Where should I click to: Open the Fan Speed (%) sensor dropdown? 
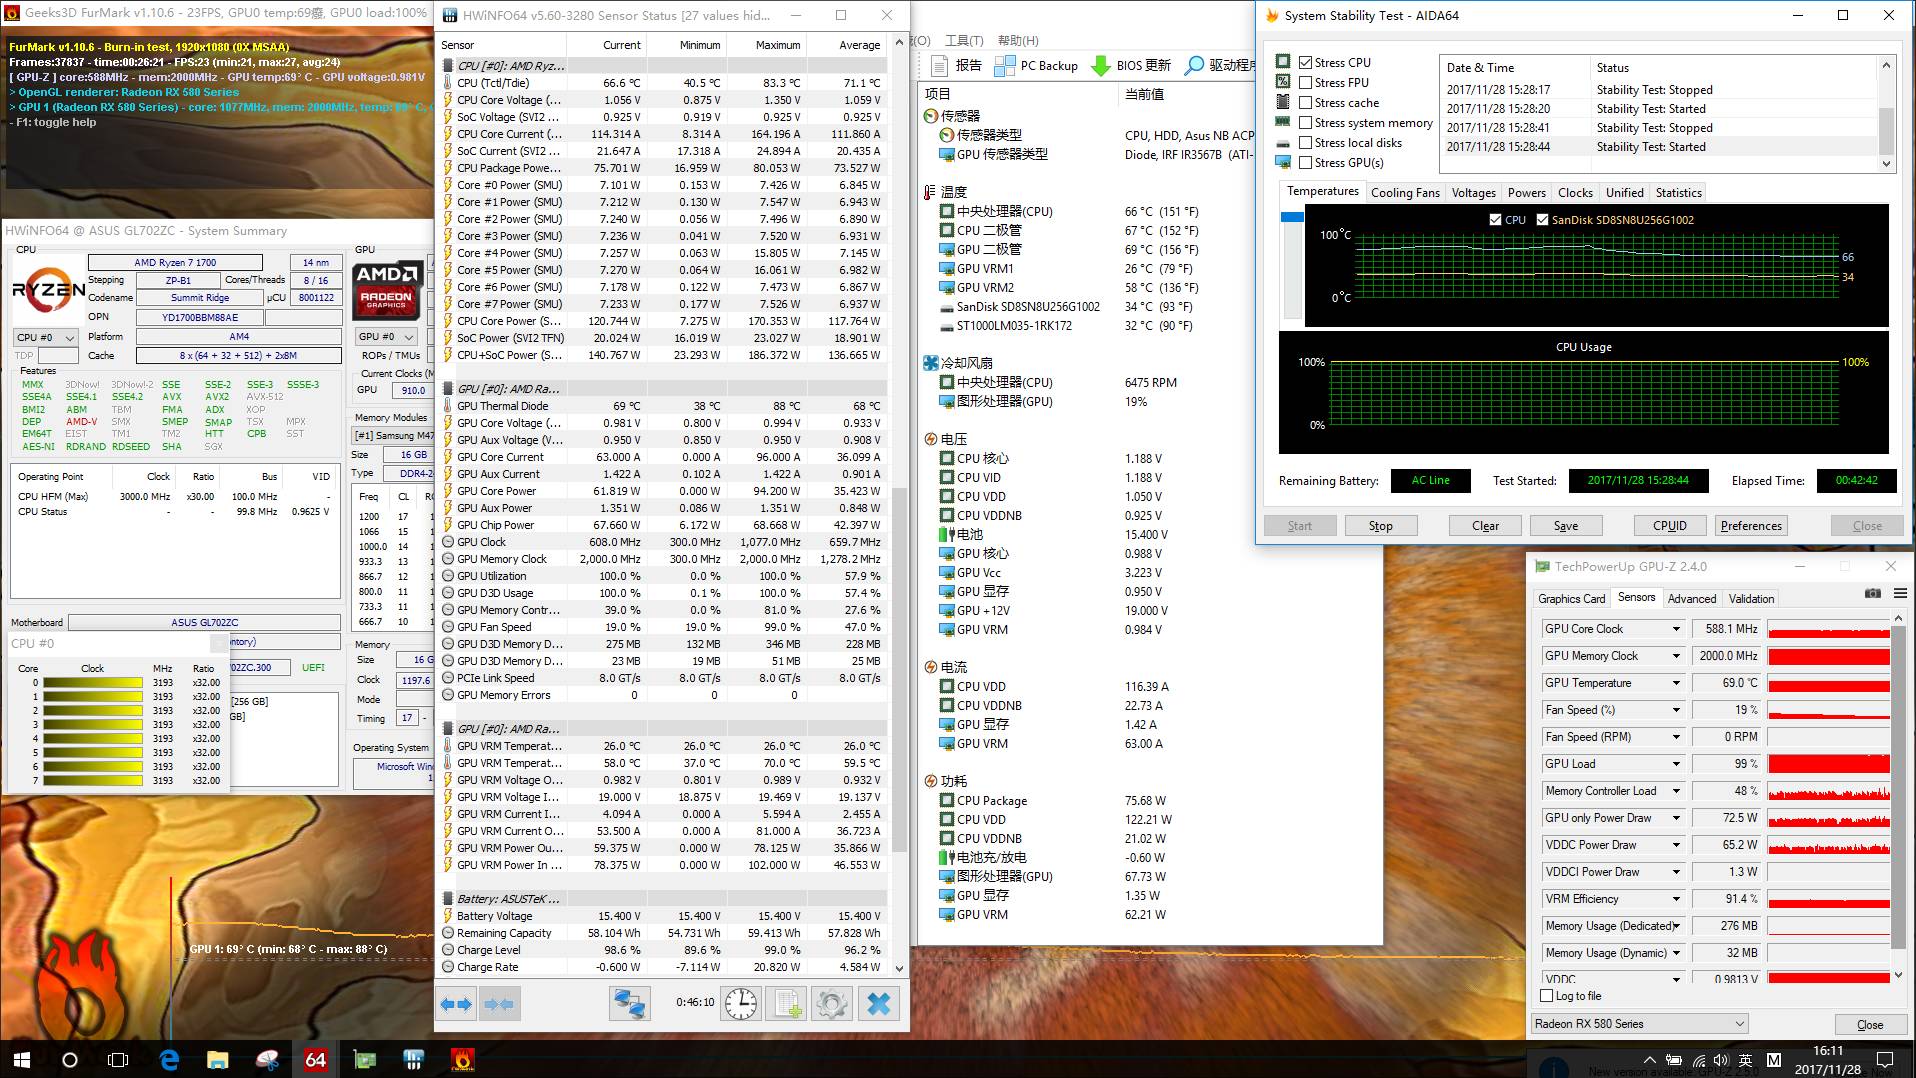pos(1676,710)
